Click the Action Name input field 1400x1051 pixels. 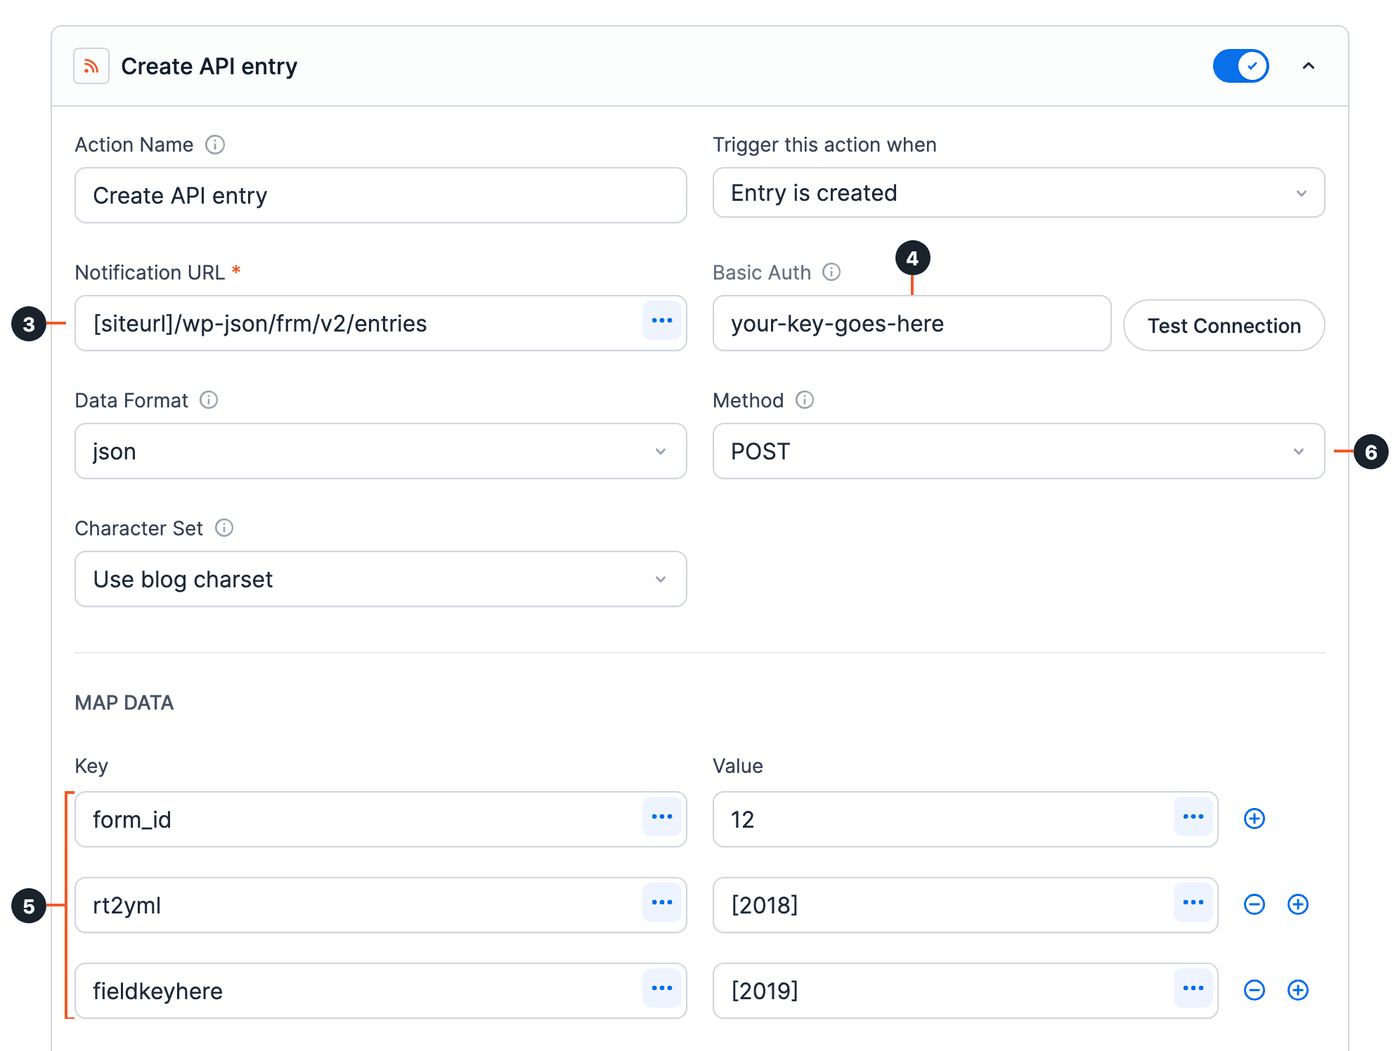(x=381, y=195)
